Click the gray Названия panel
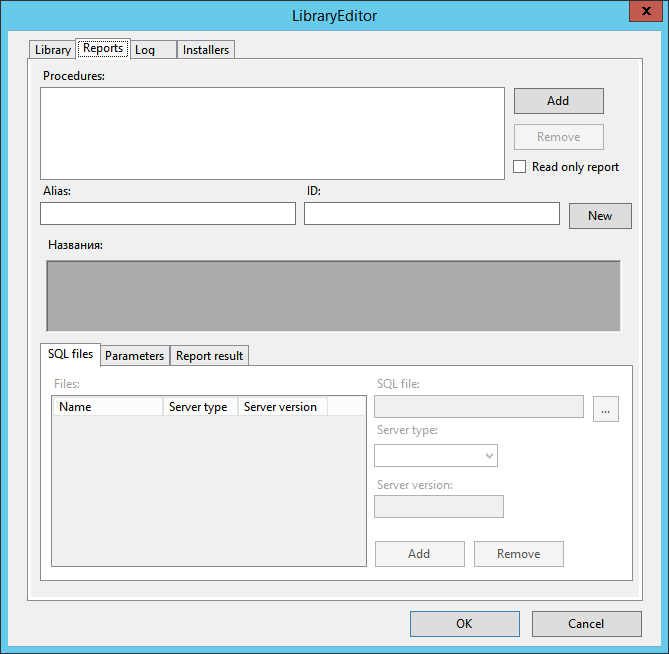Screen dimensions: 669x654 333,296
